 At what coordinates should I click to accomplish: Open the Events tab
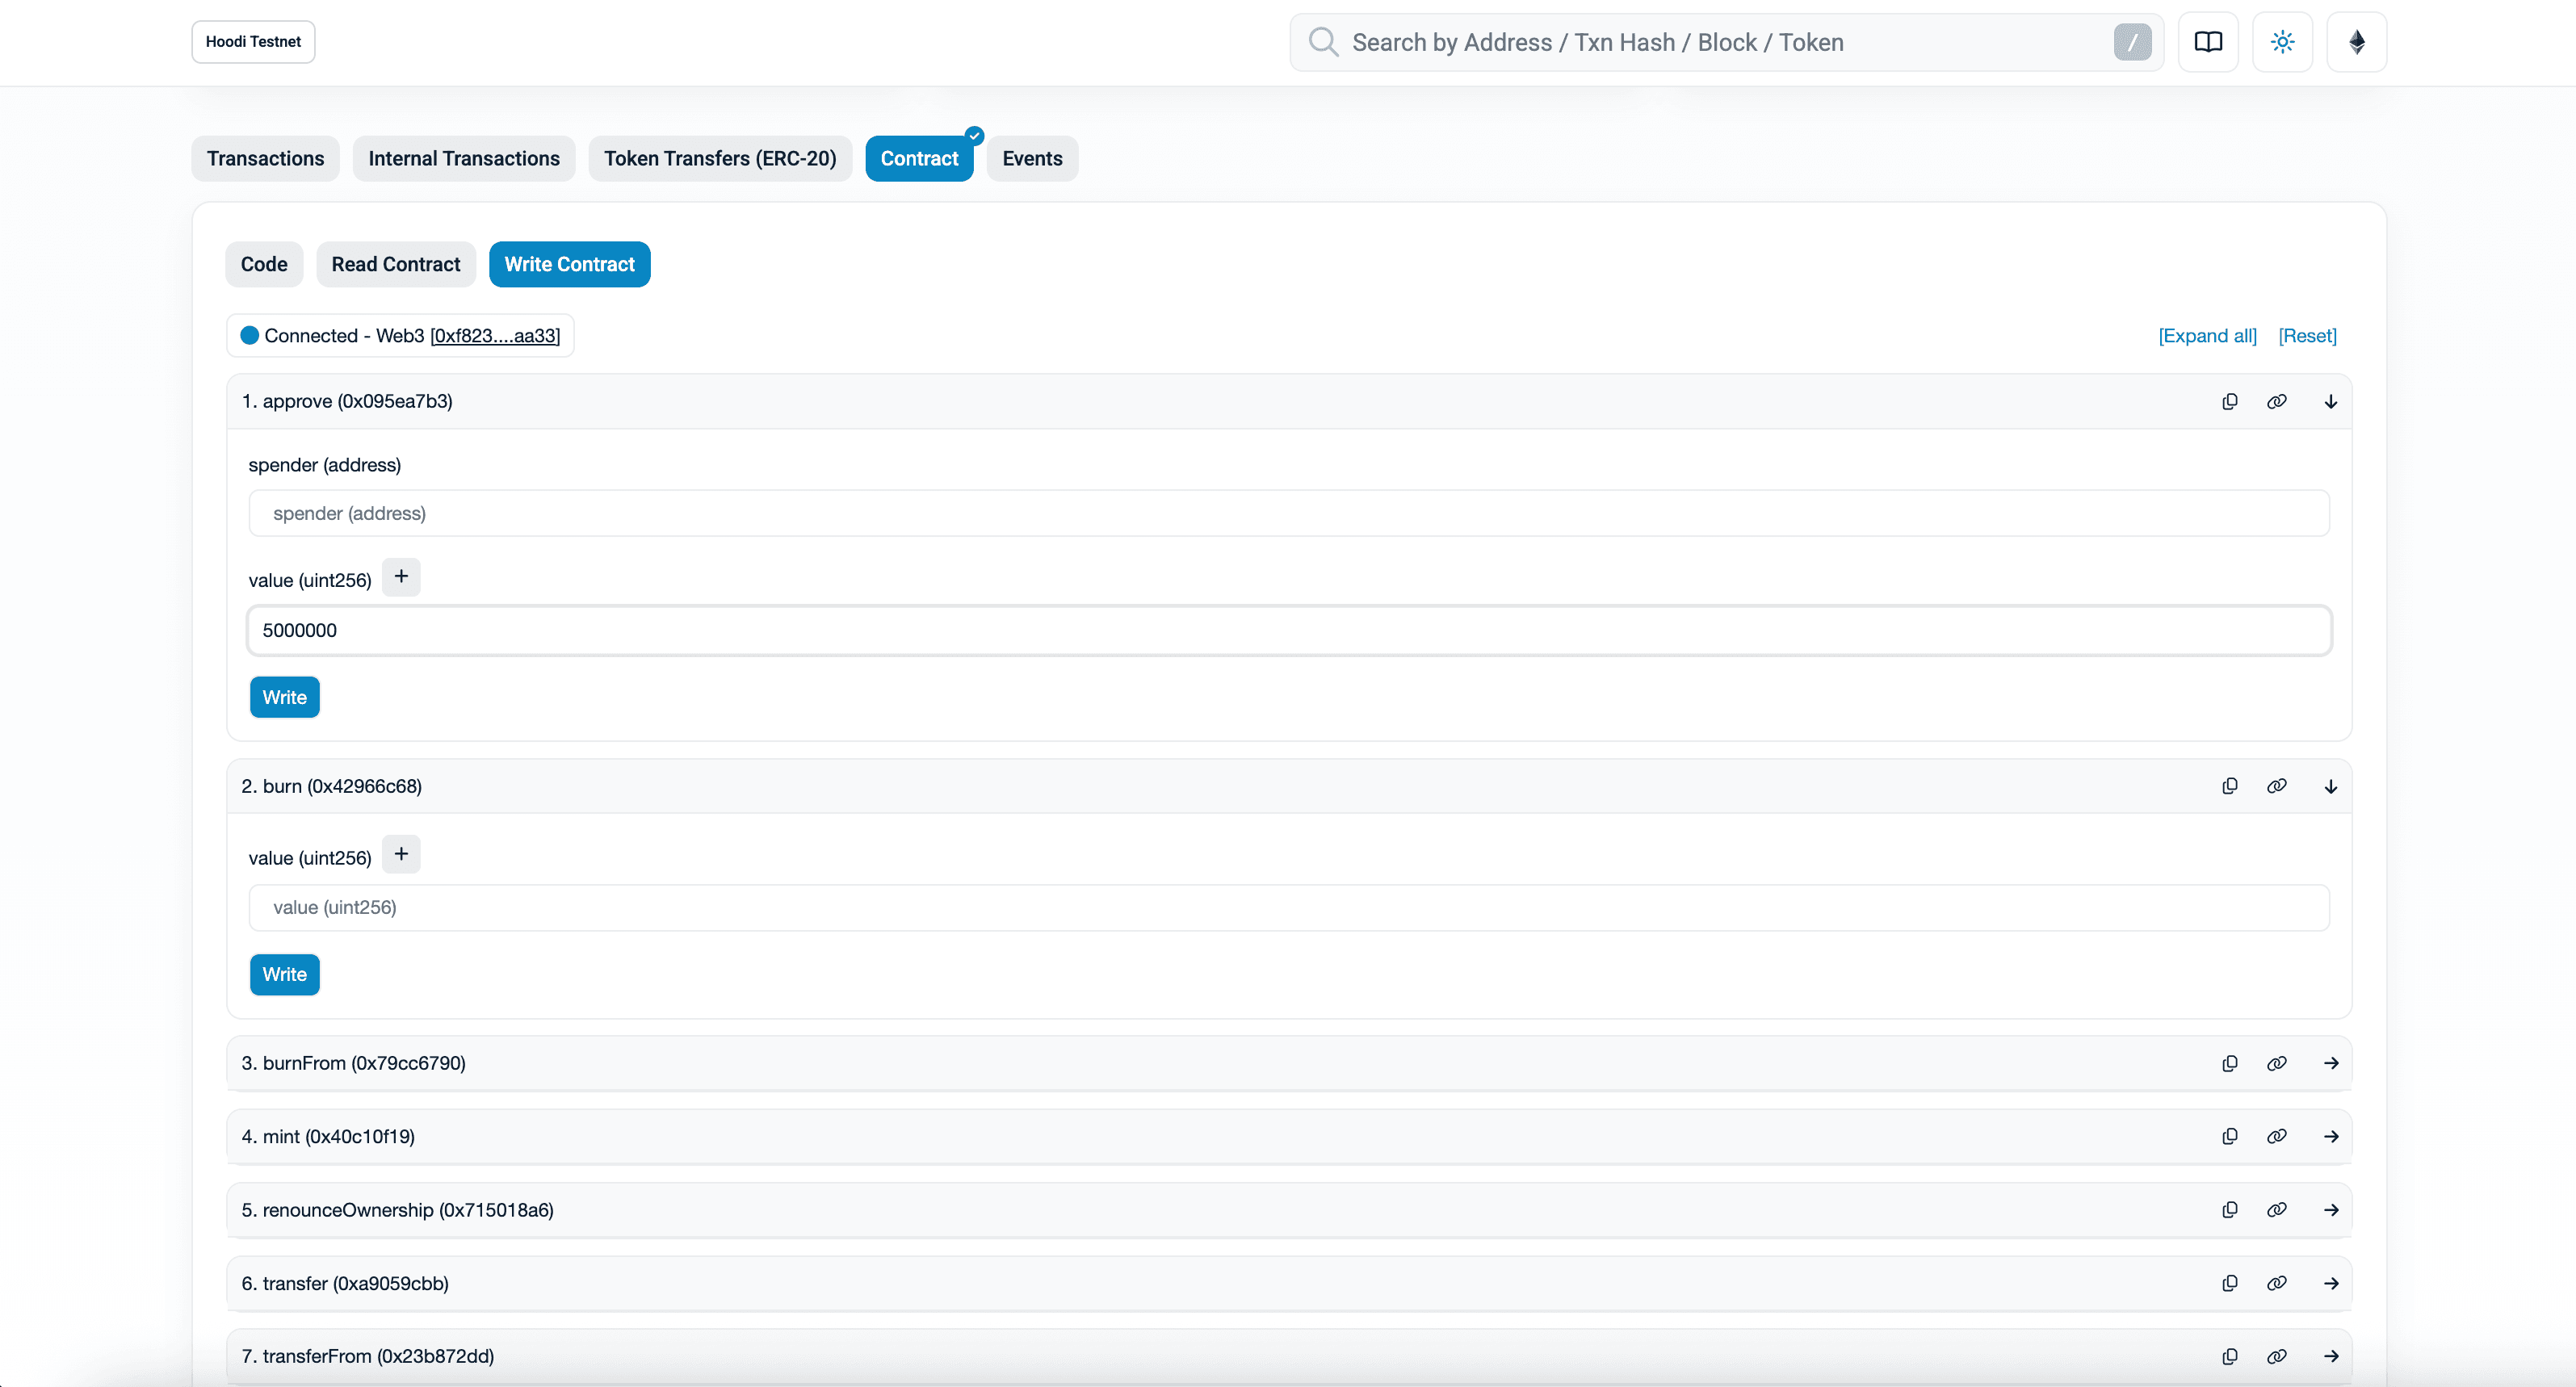click(1032, 158)
